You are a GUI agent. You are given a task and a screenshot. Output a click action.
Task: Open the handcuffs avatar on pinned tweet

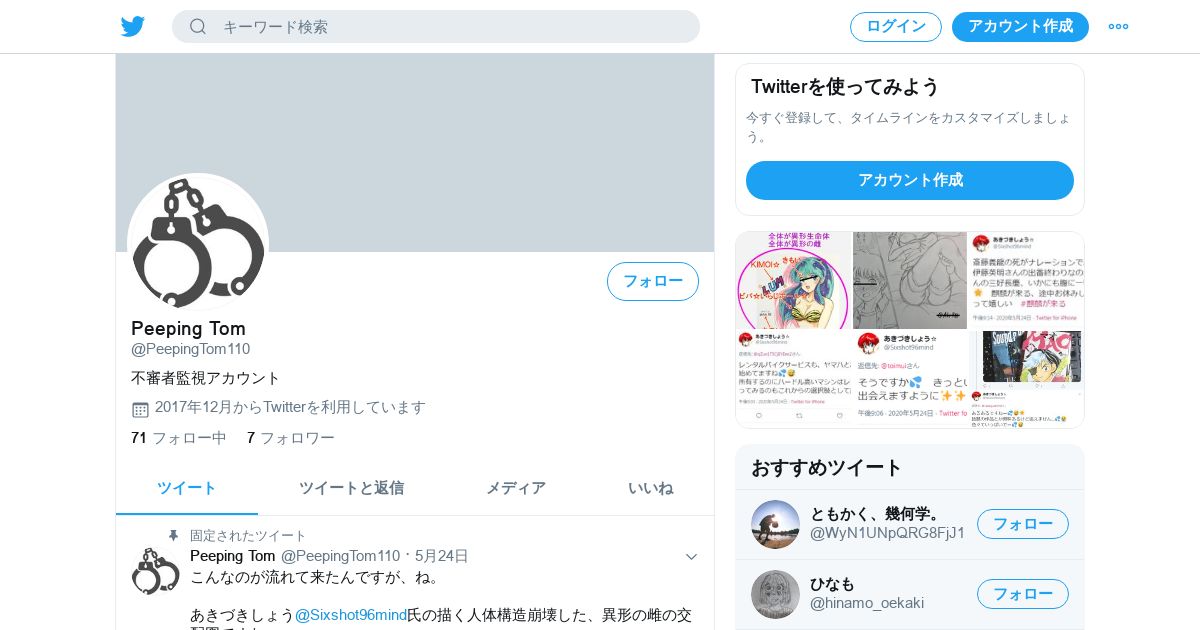click(156, 571)
